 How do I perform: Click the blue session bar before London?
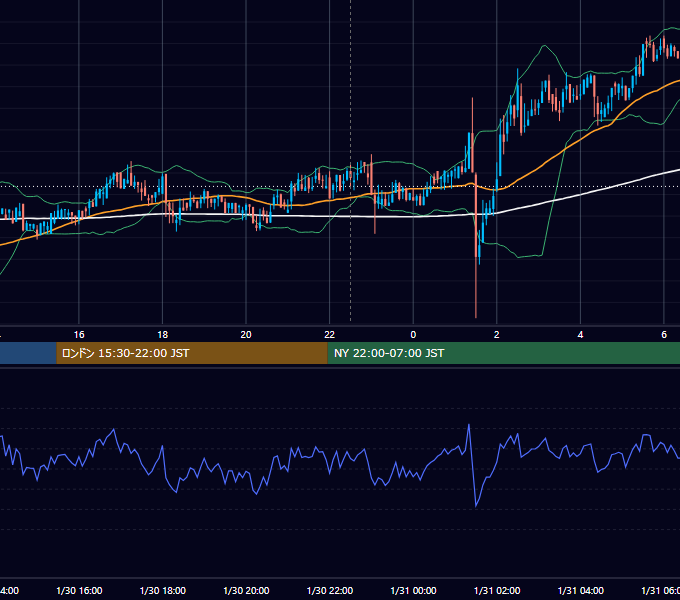click(28, 353)
